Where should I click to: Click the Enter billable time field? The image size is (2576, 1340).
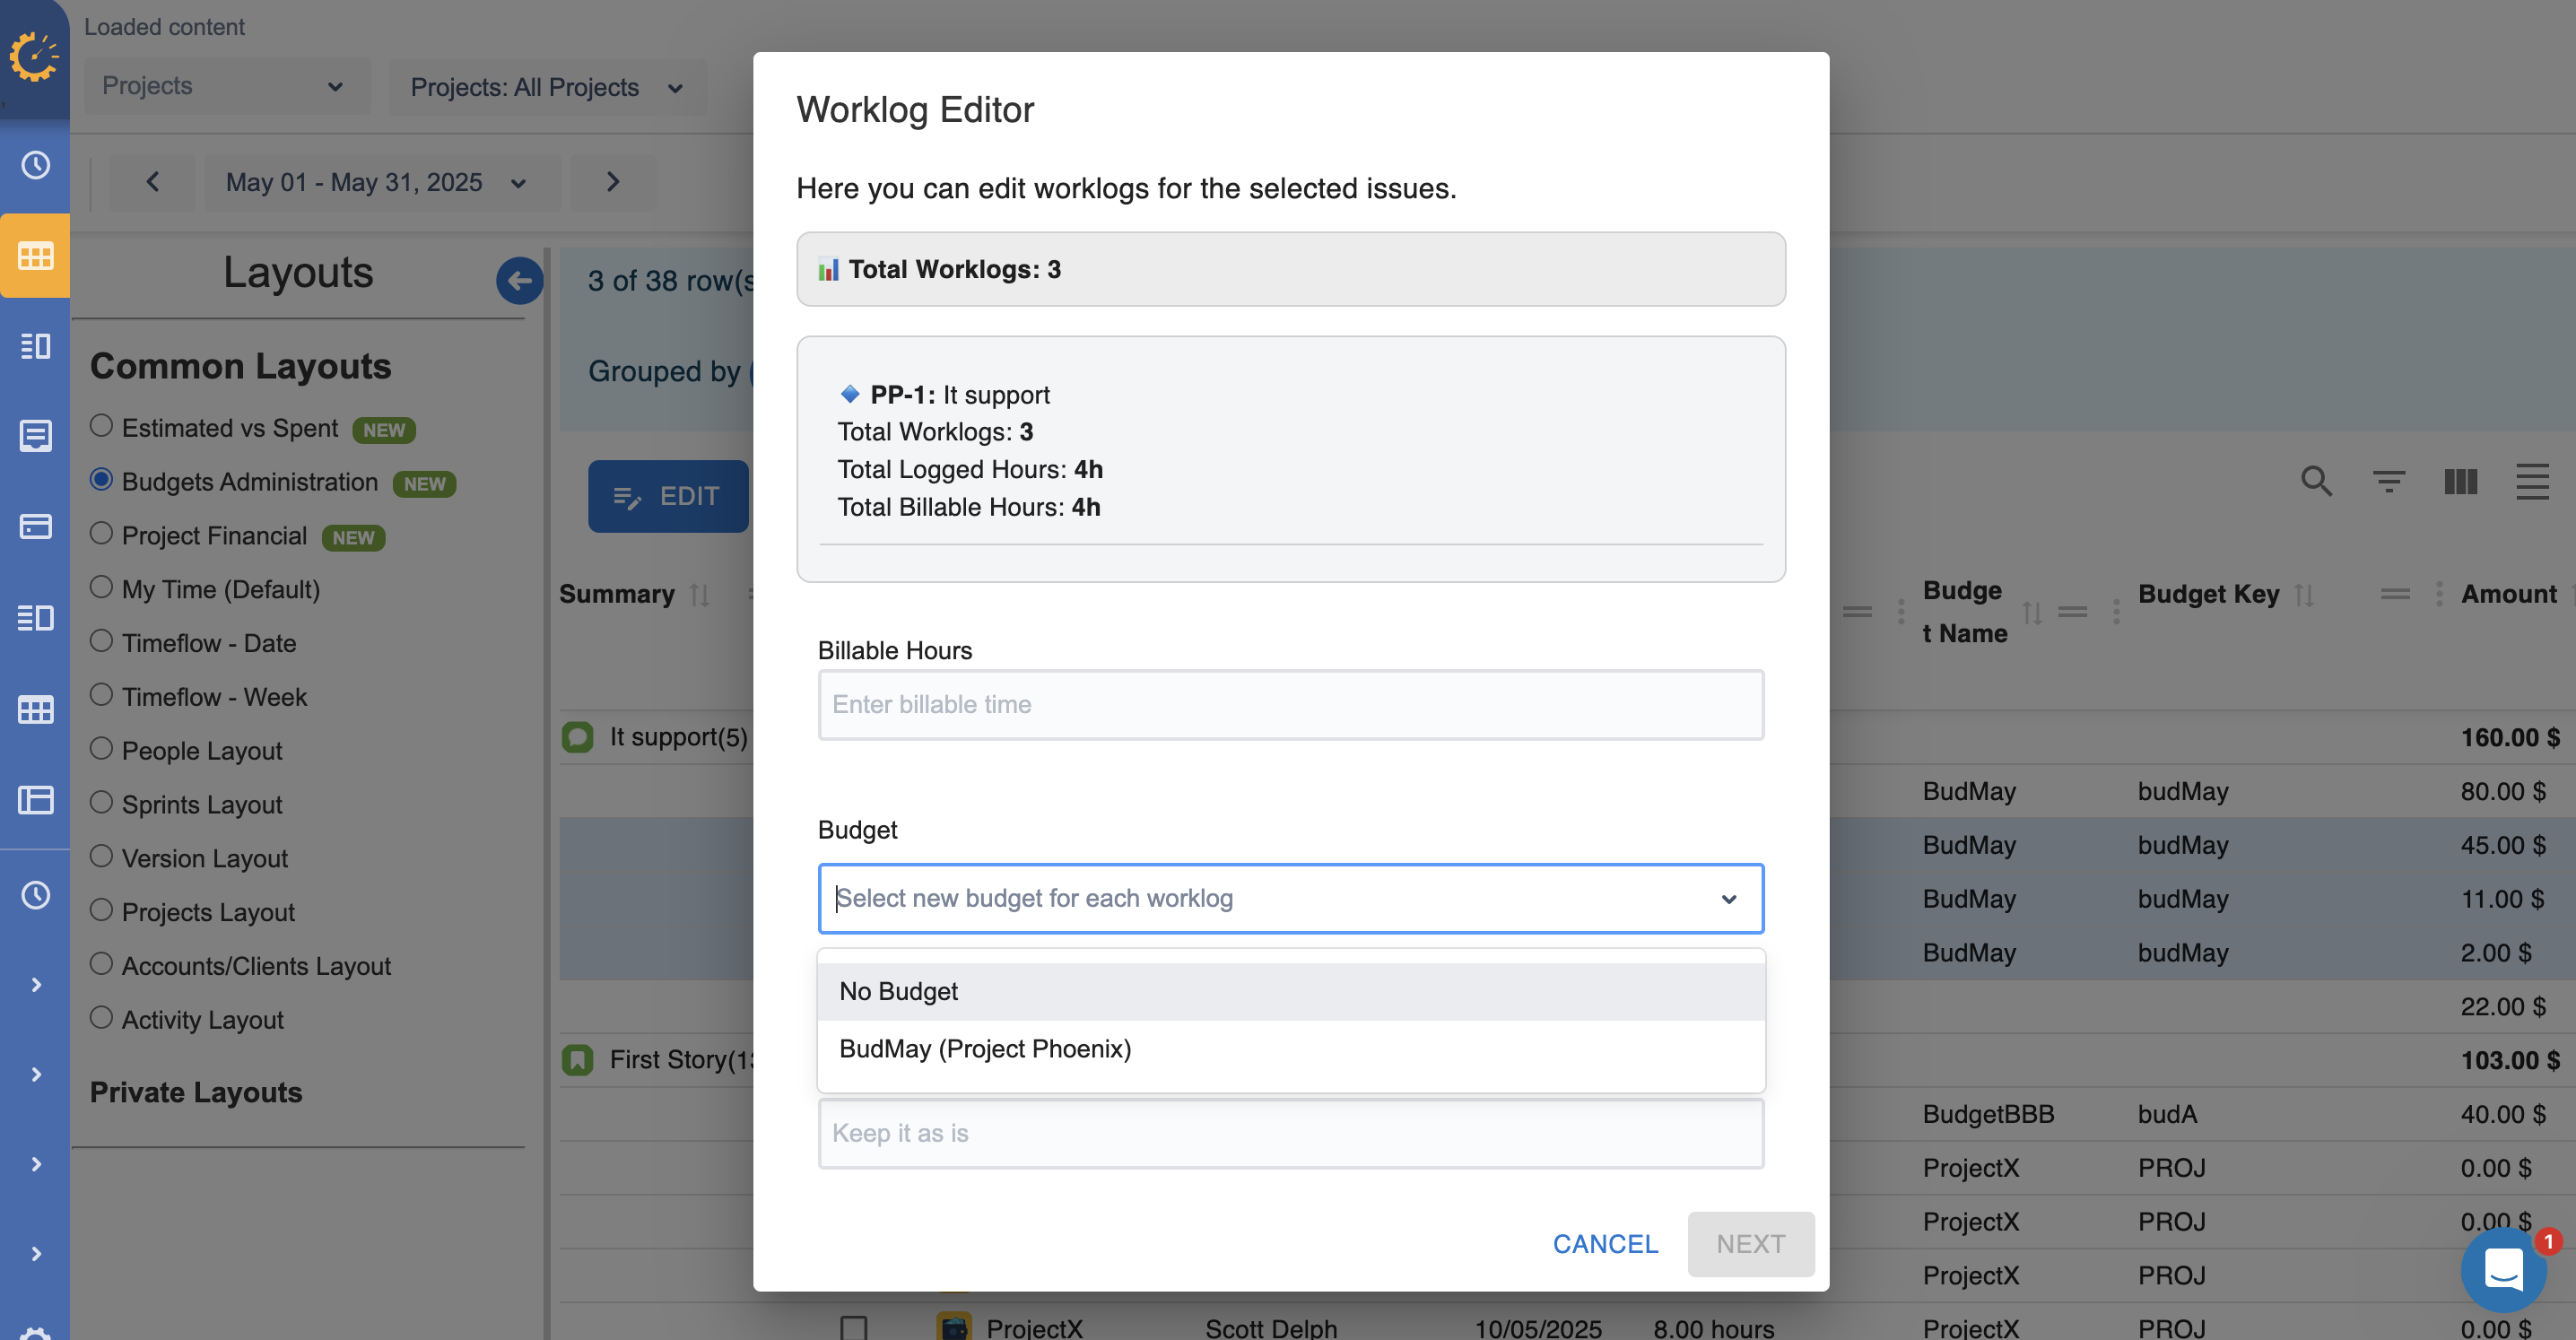[x=1290, y=704]
